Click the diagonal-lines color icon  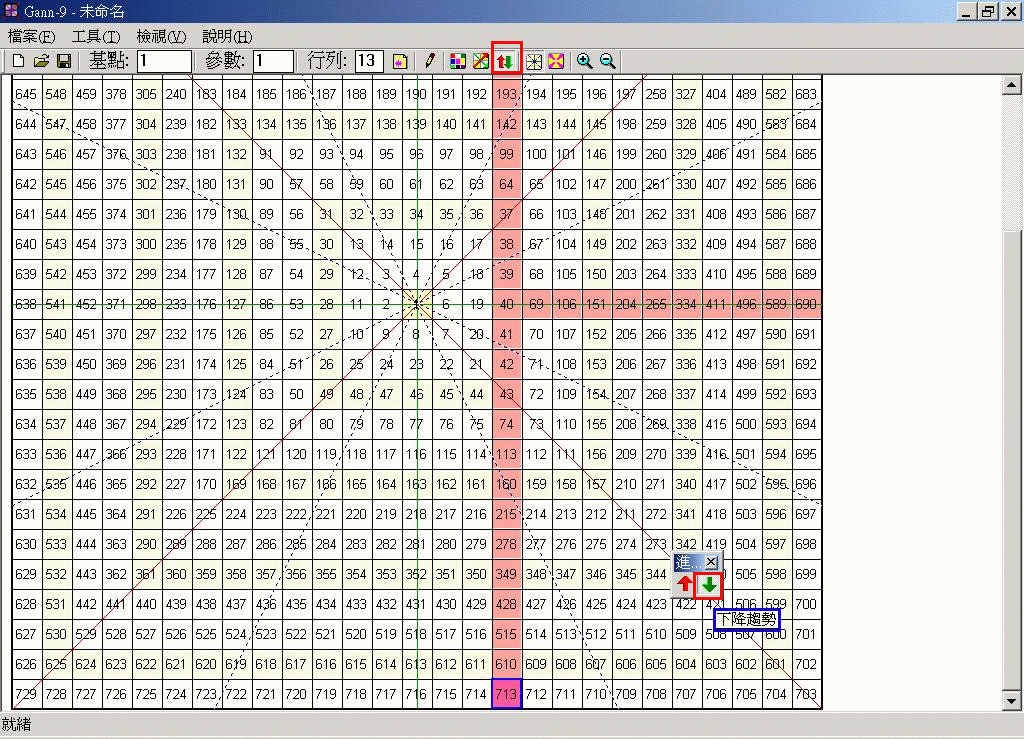(x=481, y=61)
